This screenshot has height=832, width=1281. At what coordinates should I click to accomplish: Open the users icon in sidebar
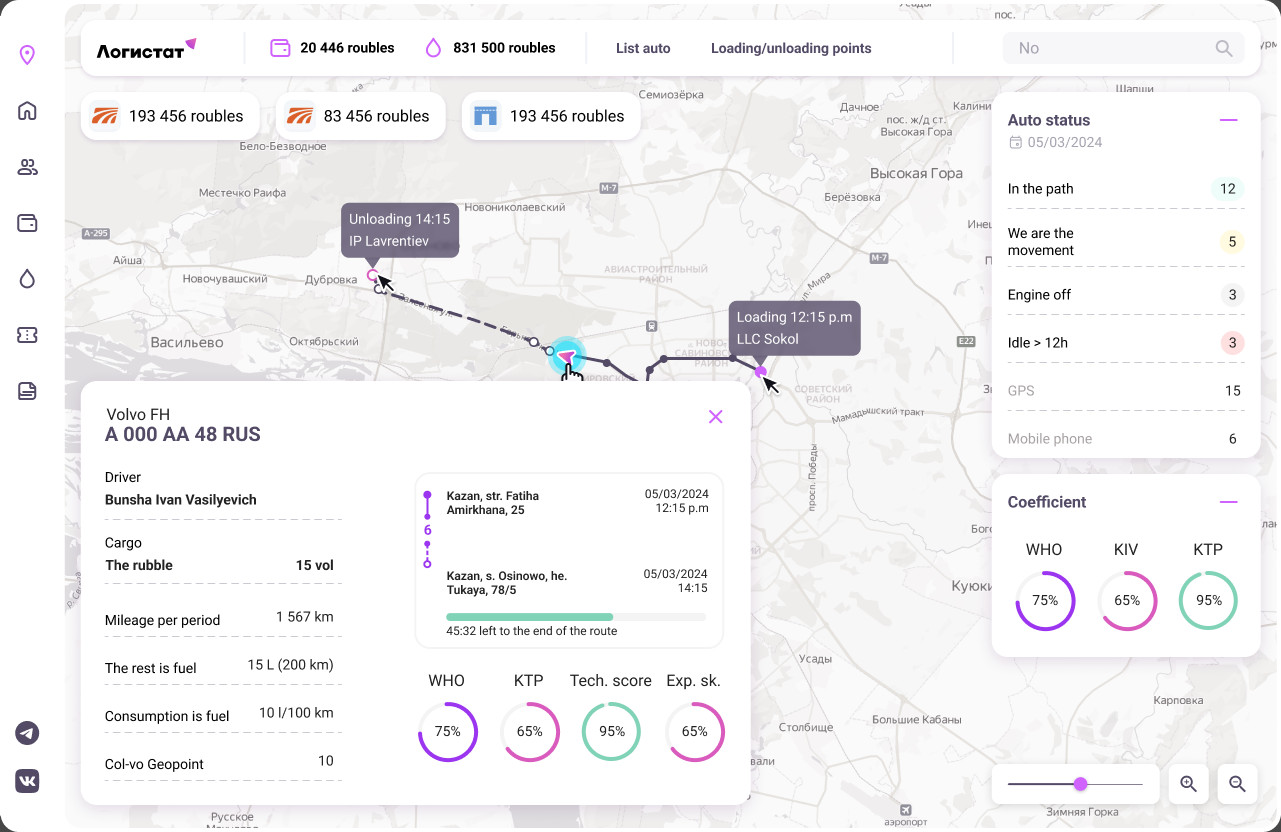click(x=27, y=167)
